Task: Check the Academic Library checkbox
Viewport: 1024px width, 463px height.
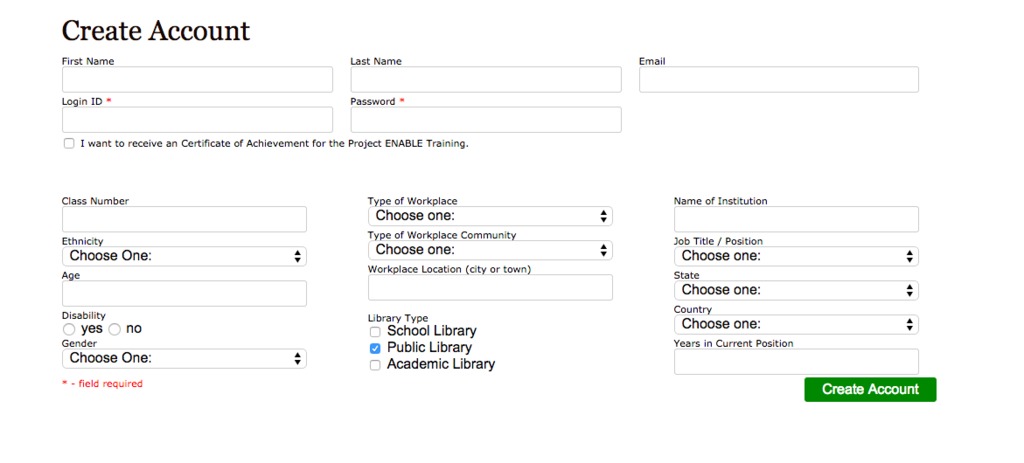Action: pyautogui.click(x=375, y=366)
